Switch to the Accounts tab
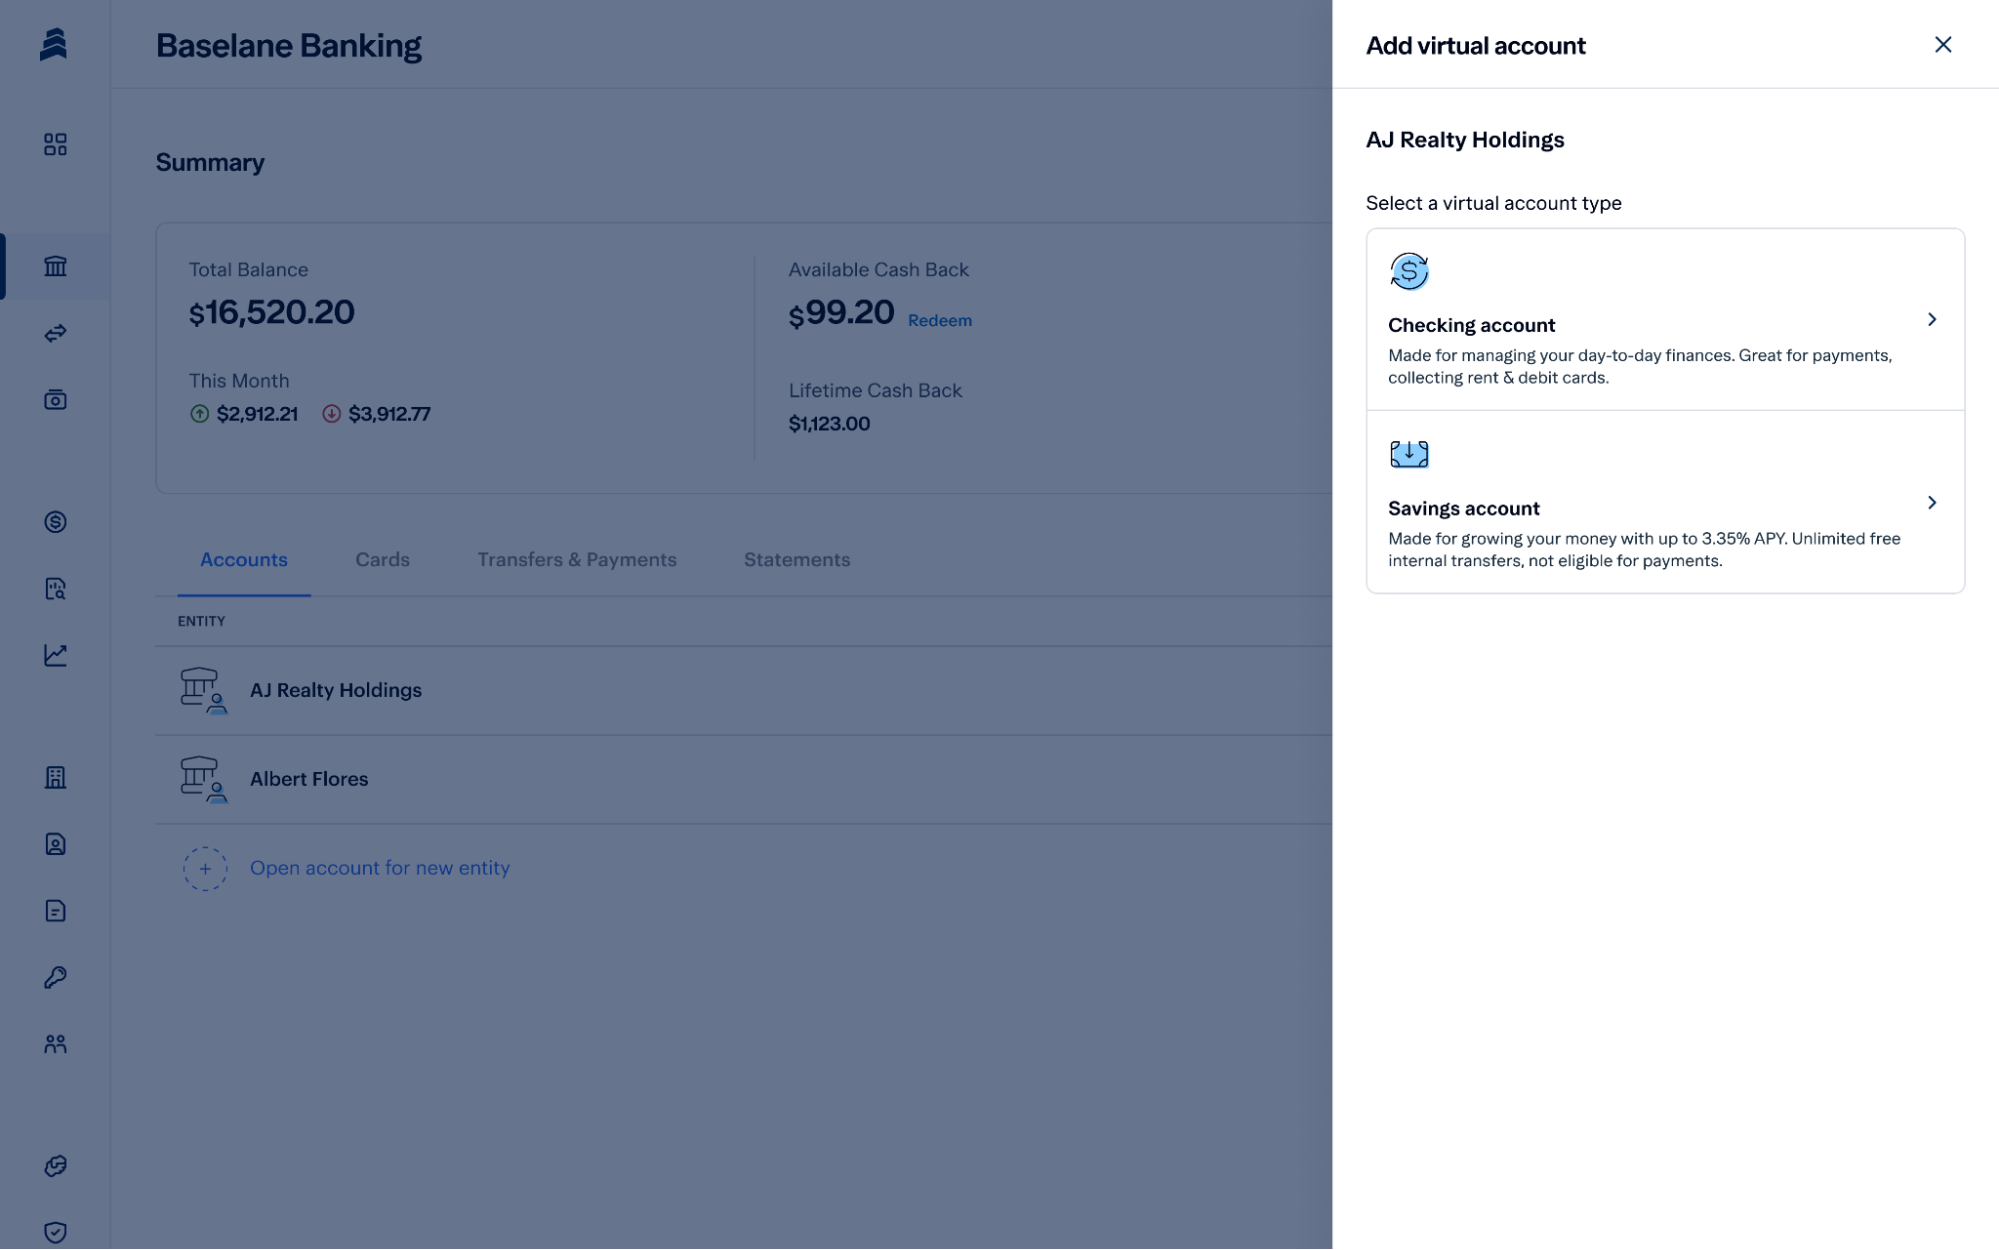 click(x=244, y=560)
